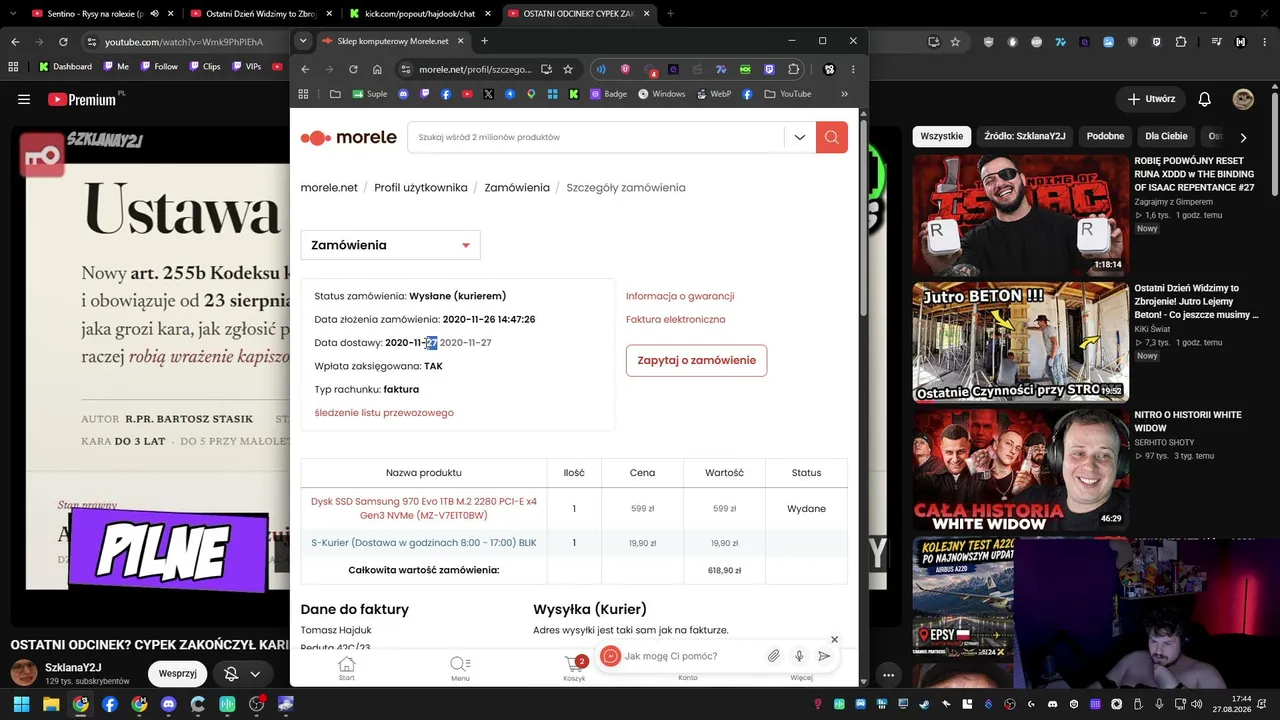Image resolution: width=1280 pixels, height=720 pixels.
Task: Select the Dla Ciebie filter chip
Action: tap(1166, 136)
